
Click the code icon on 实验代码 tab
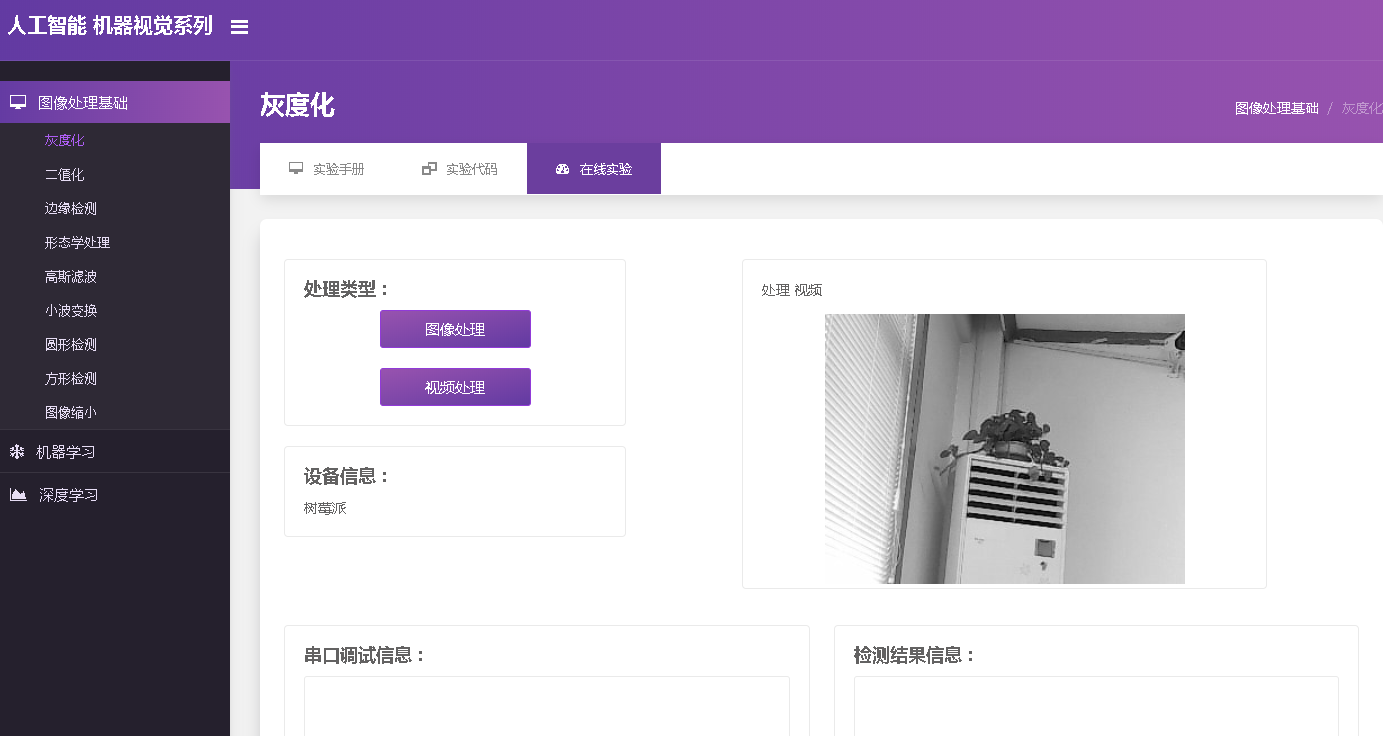coord(430,168)
